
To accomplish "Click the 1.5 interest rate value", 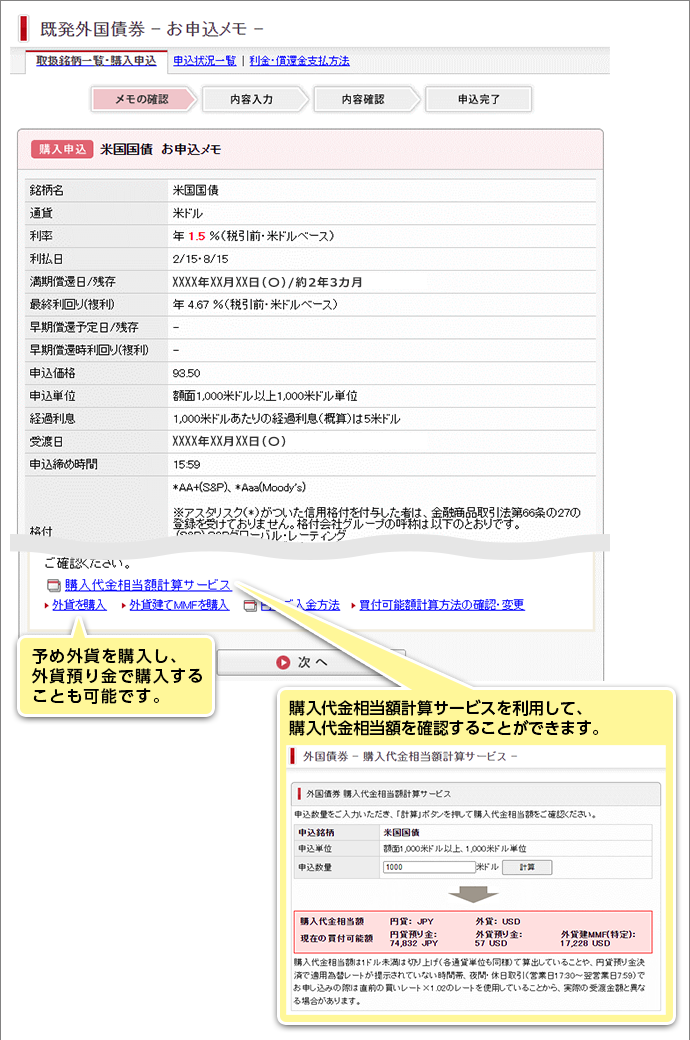I will click(x=197, y=236).
